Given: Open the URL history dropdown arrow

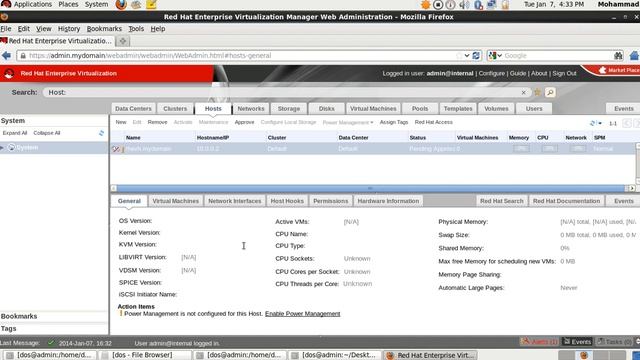Looking at the screenshot, I should tap(467, 56).
